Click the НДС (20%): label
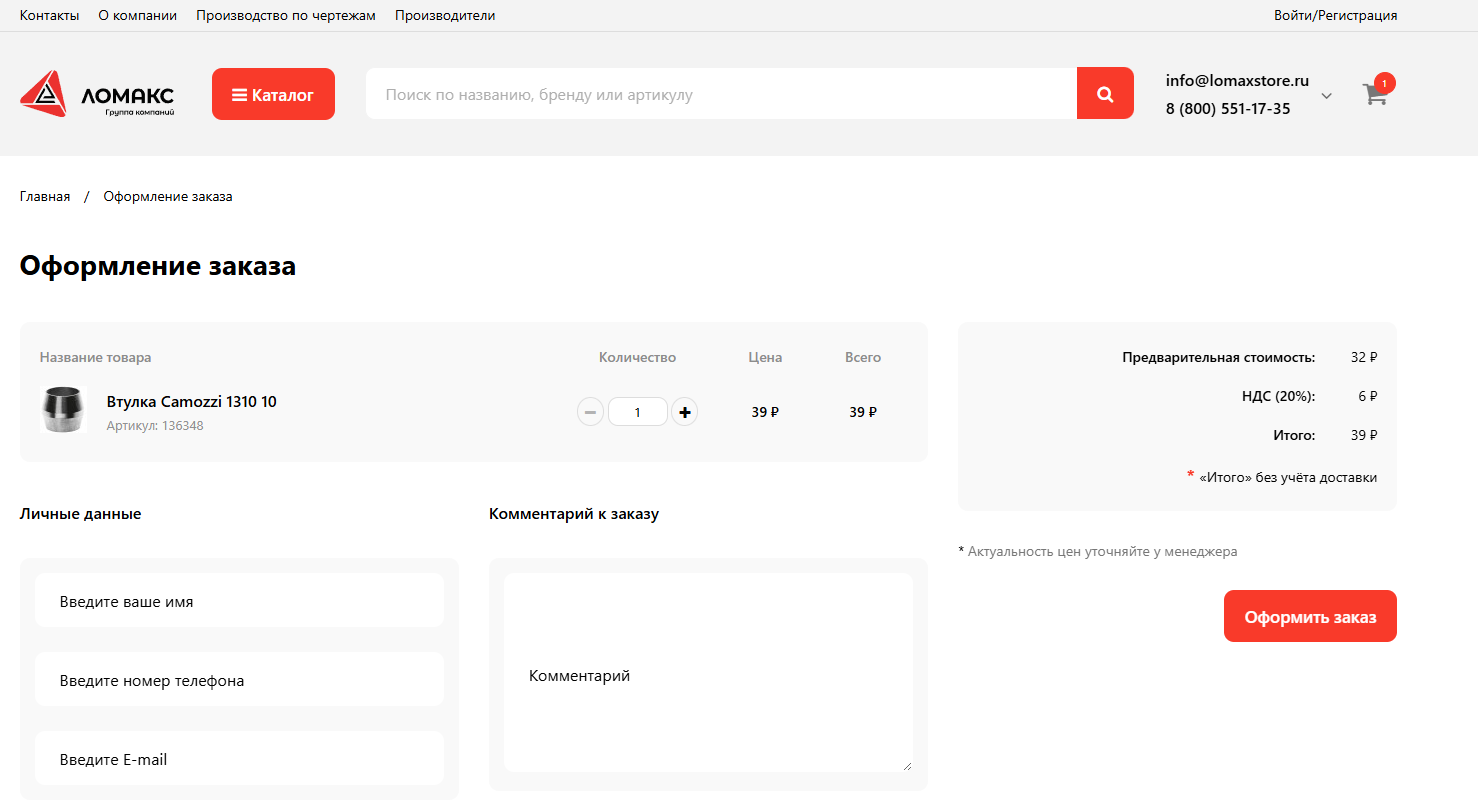This screenshot has height=802, width=1478. (1279, 396)
